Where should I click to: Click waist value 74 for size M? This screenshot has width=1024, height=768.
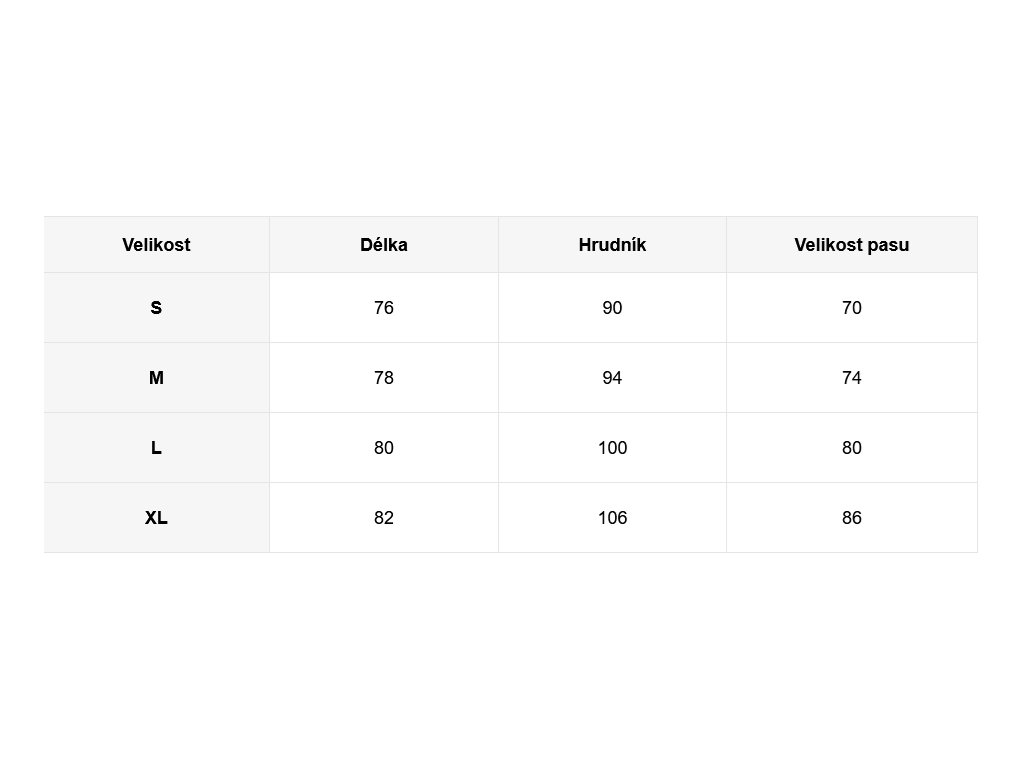point(852,378)
